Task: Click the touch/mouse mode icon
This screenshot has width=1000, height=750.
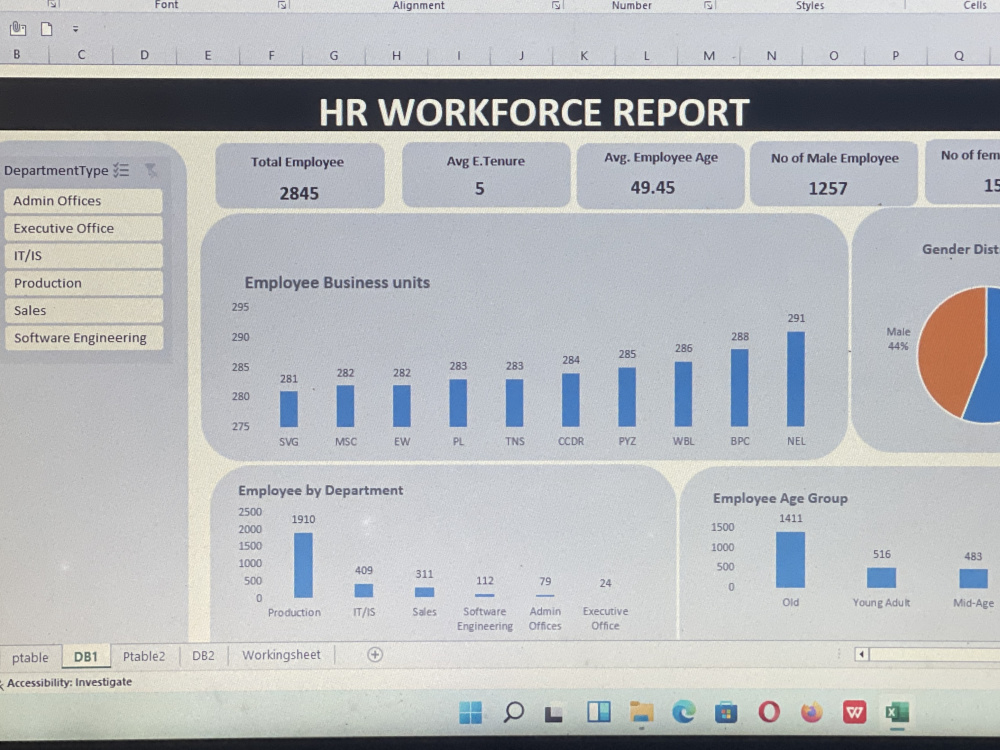Action: [x=18, y=29]
